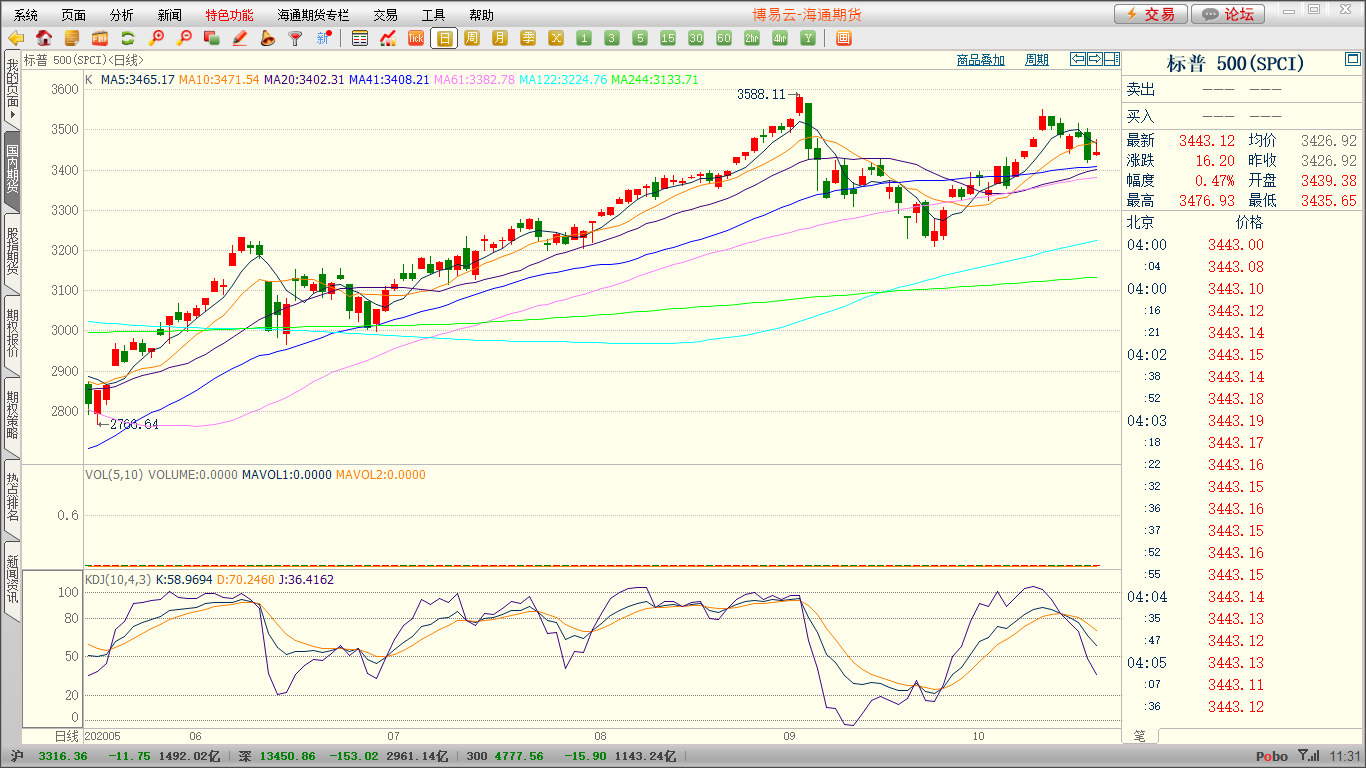Screen dimensions: 1366x768
Task: Open the 特色功能 menu
Action: point(230,15)
